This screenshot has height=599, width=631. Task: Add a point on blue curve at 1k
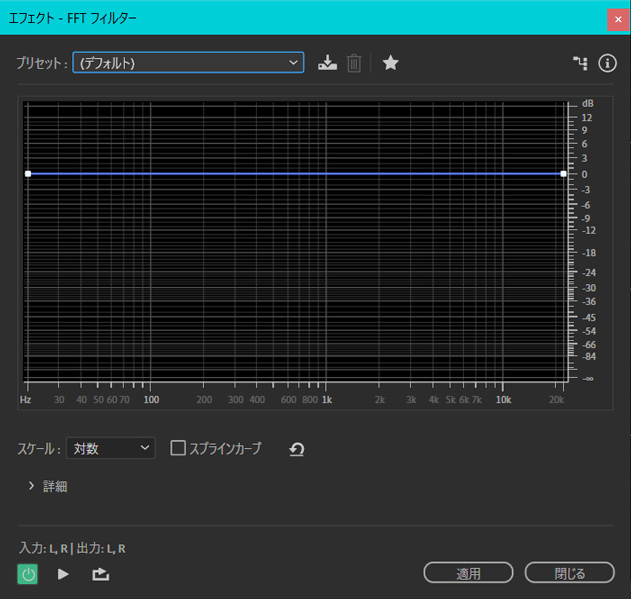326,174
